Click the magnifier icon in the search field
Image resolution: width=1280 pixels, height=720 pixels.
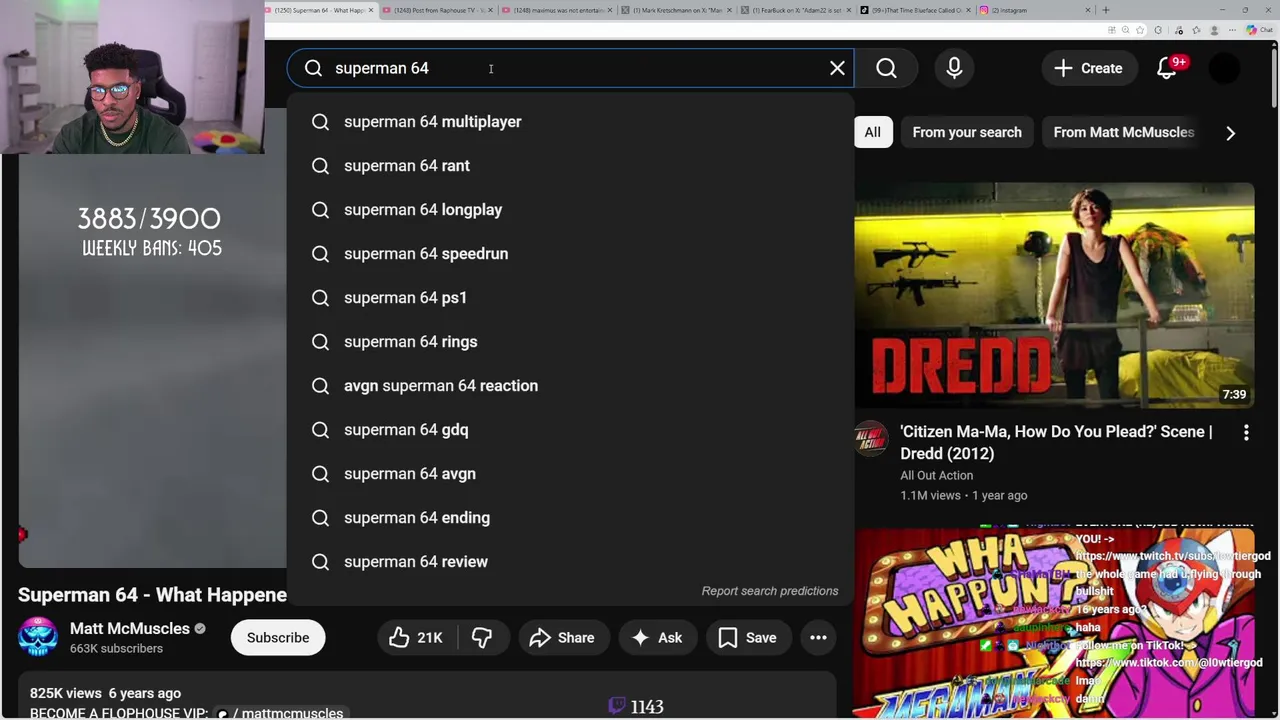tap(313, 68)
